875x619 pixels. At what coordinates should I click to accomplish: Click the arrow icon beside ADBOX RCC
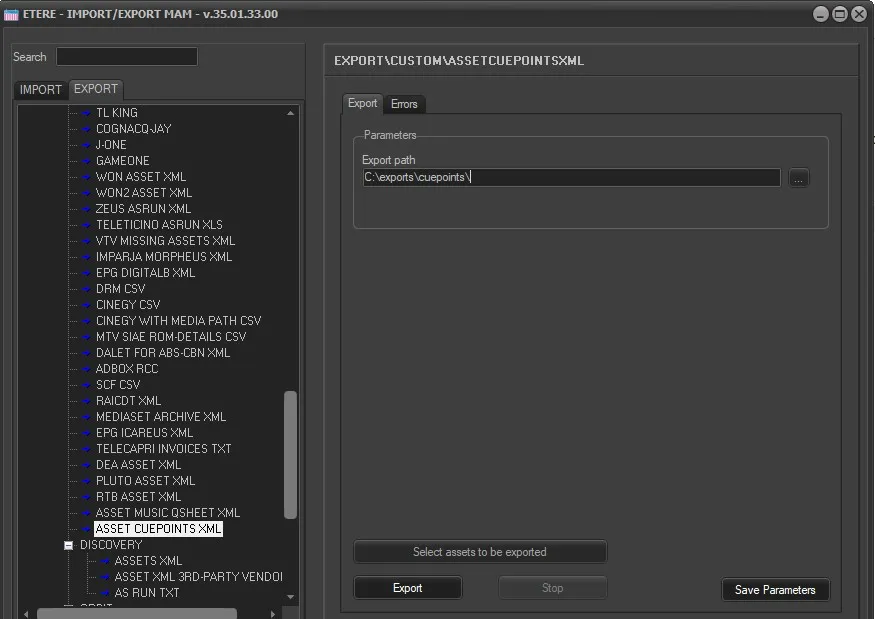86,369
